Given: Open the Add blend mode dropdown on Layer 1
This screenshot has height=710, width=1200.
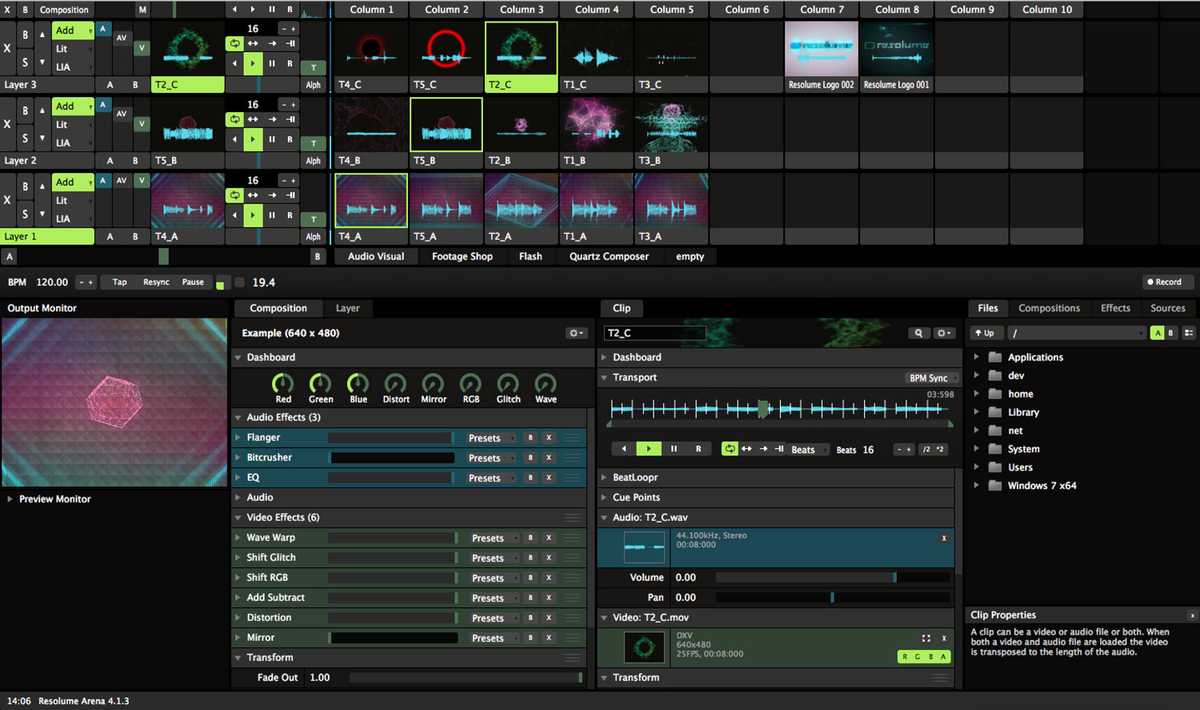Looking at the screenshot, I should (71, 182).
